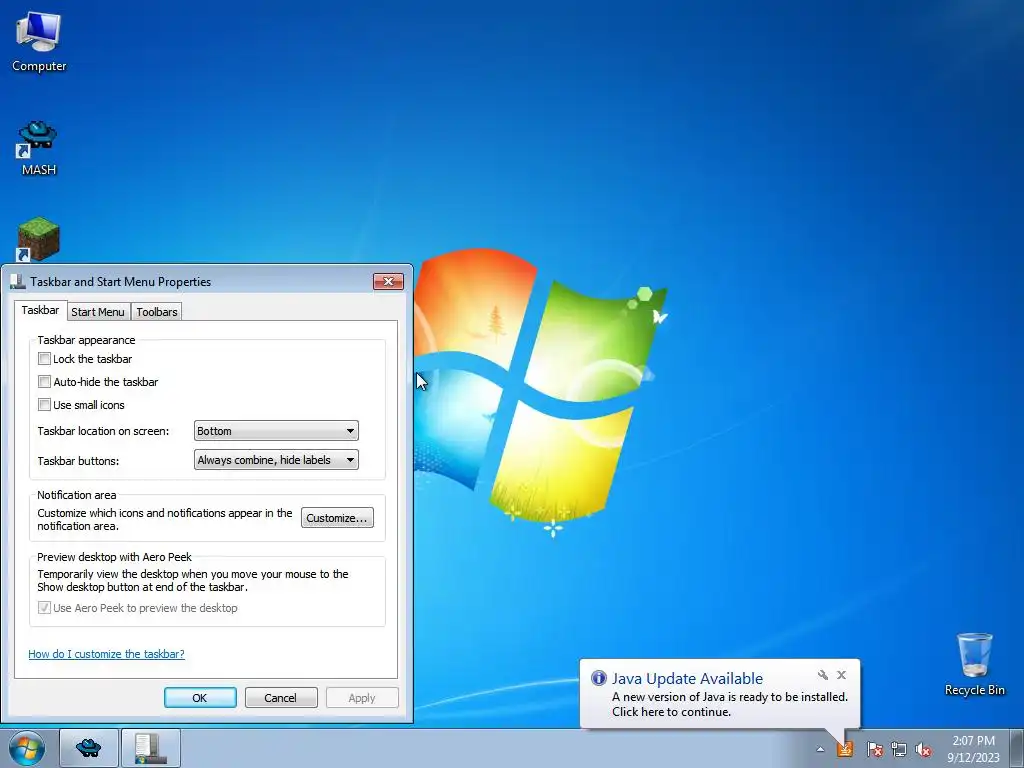Select the Recycle Bin icon
This screenshot has width=1024, height=768.
coord(974,664)
